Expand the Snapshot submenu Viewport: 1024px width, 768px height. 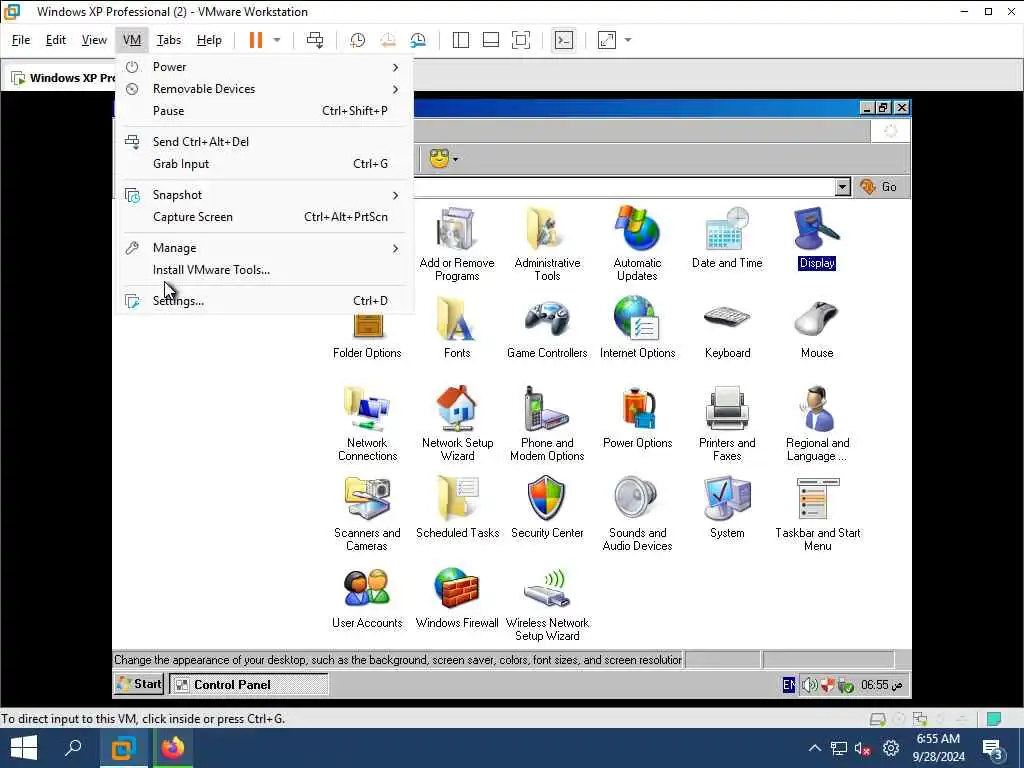(x=264, y=195)
